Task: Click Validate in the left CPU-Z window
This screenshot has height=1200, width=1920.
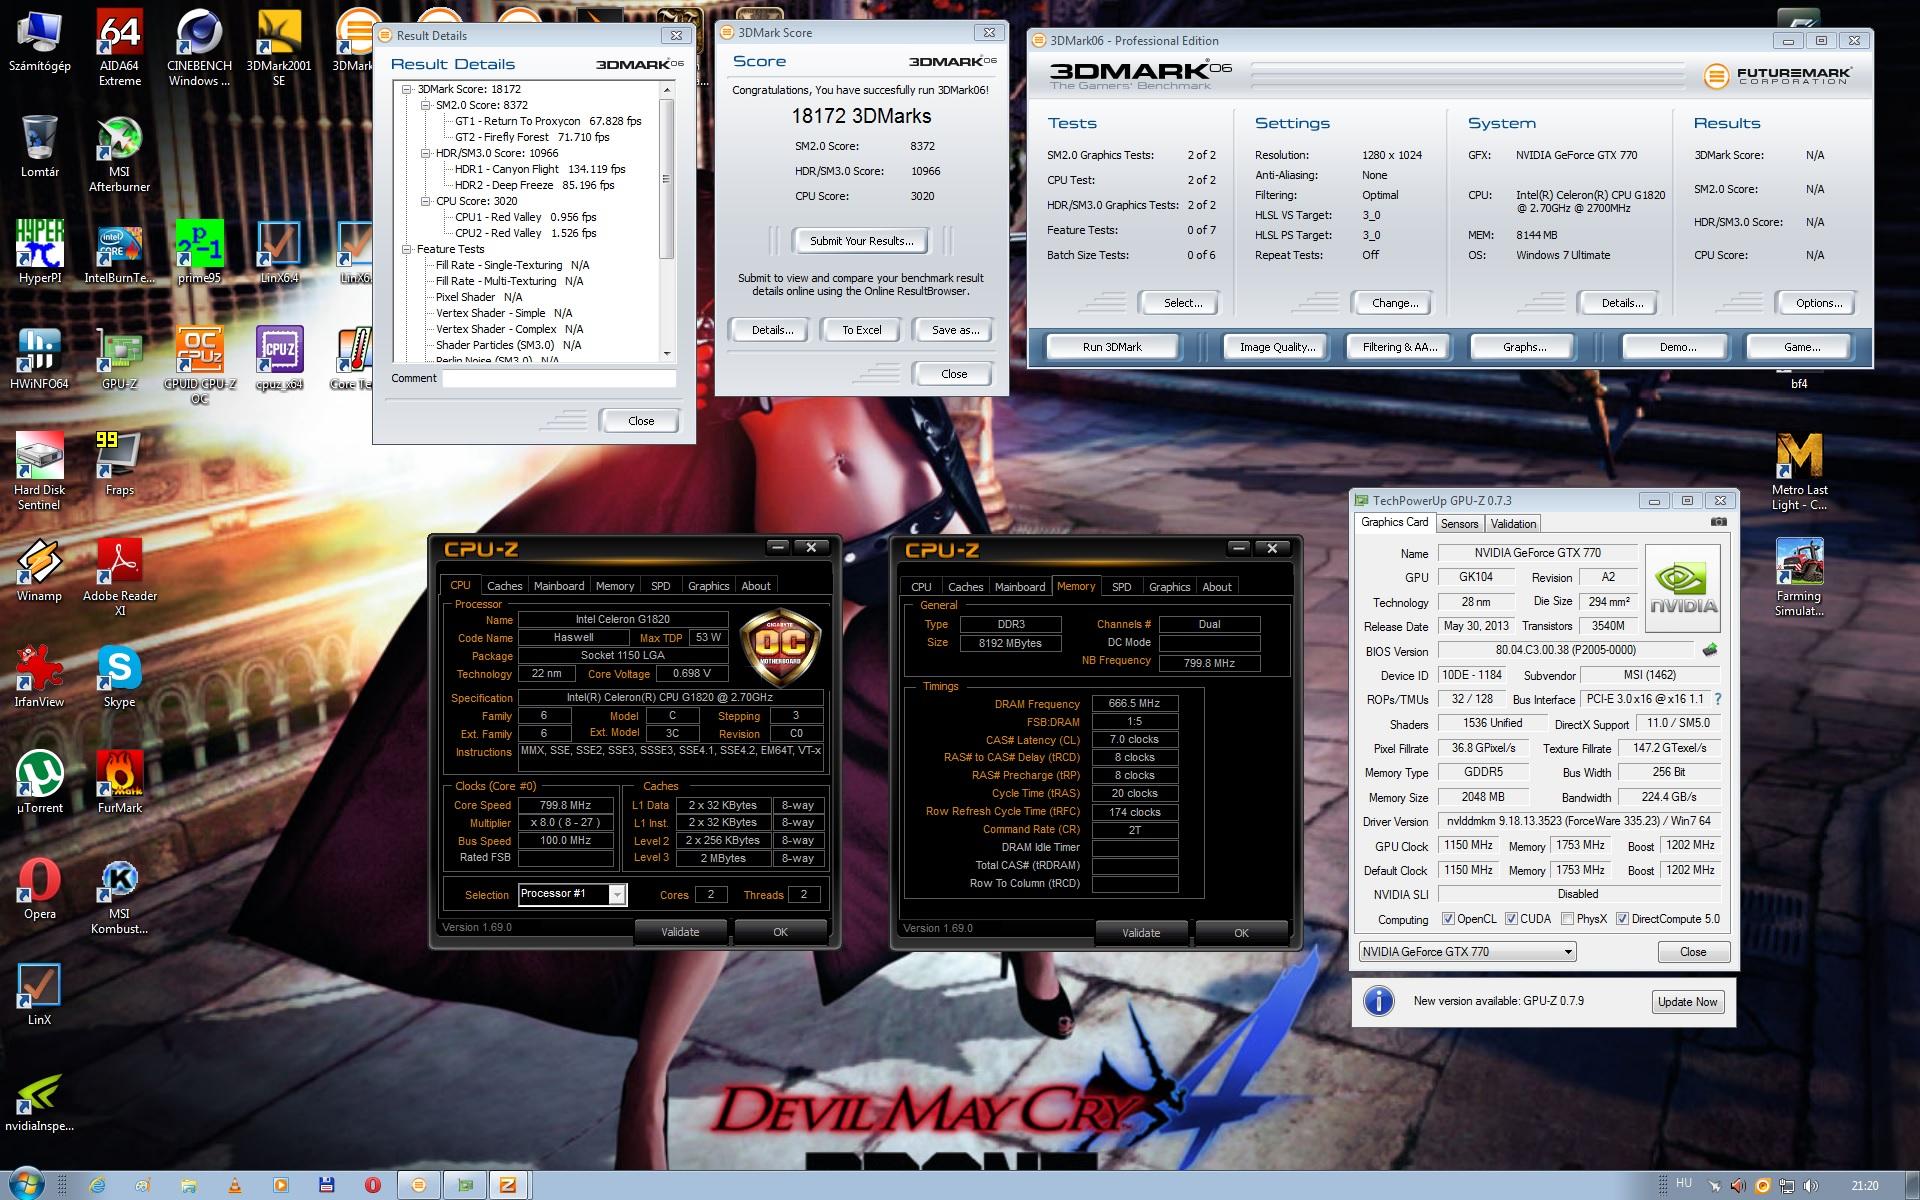Action: [680, 932]
